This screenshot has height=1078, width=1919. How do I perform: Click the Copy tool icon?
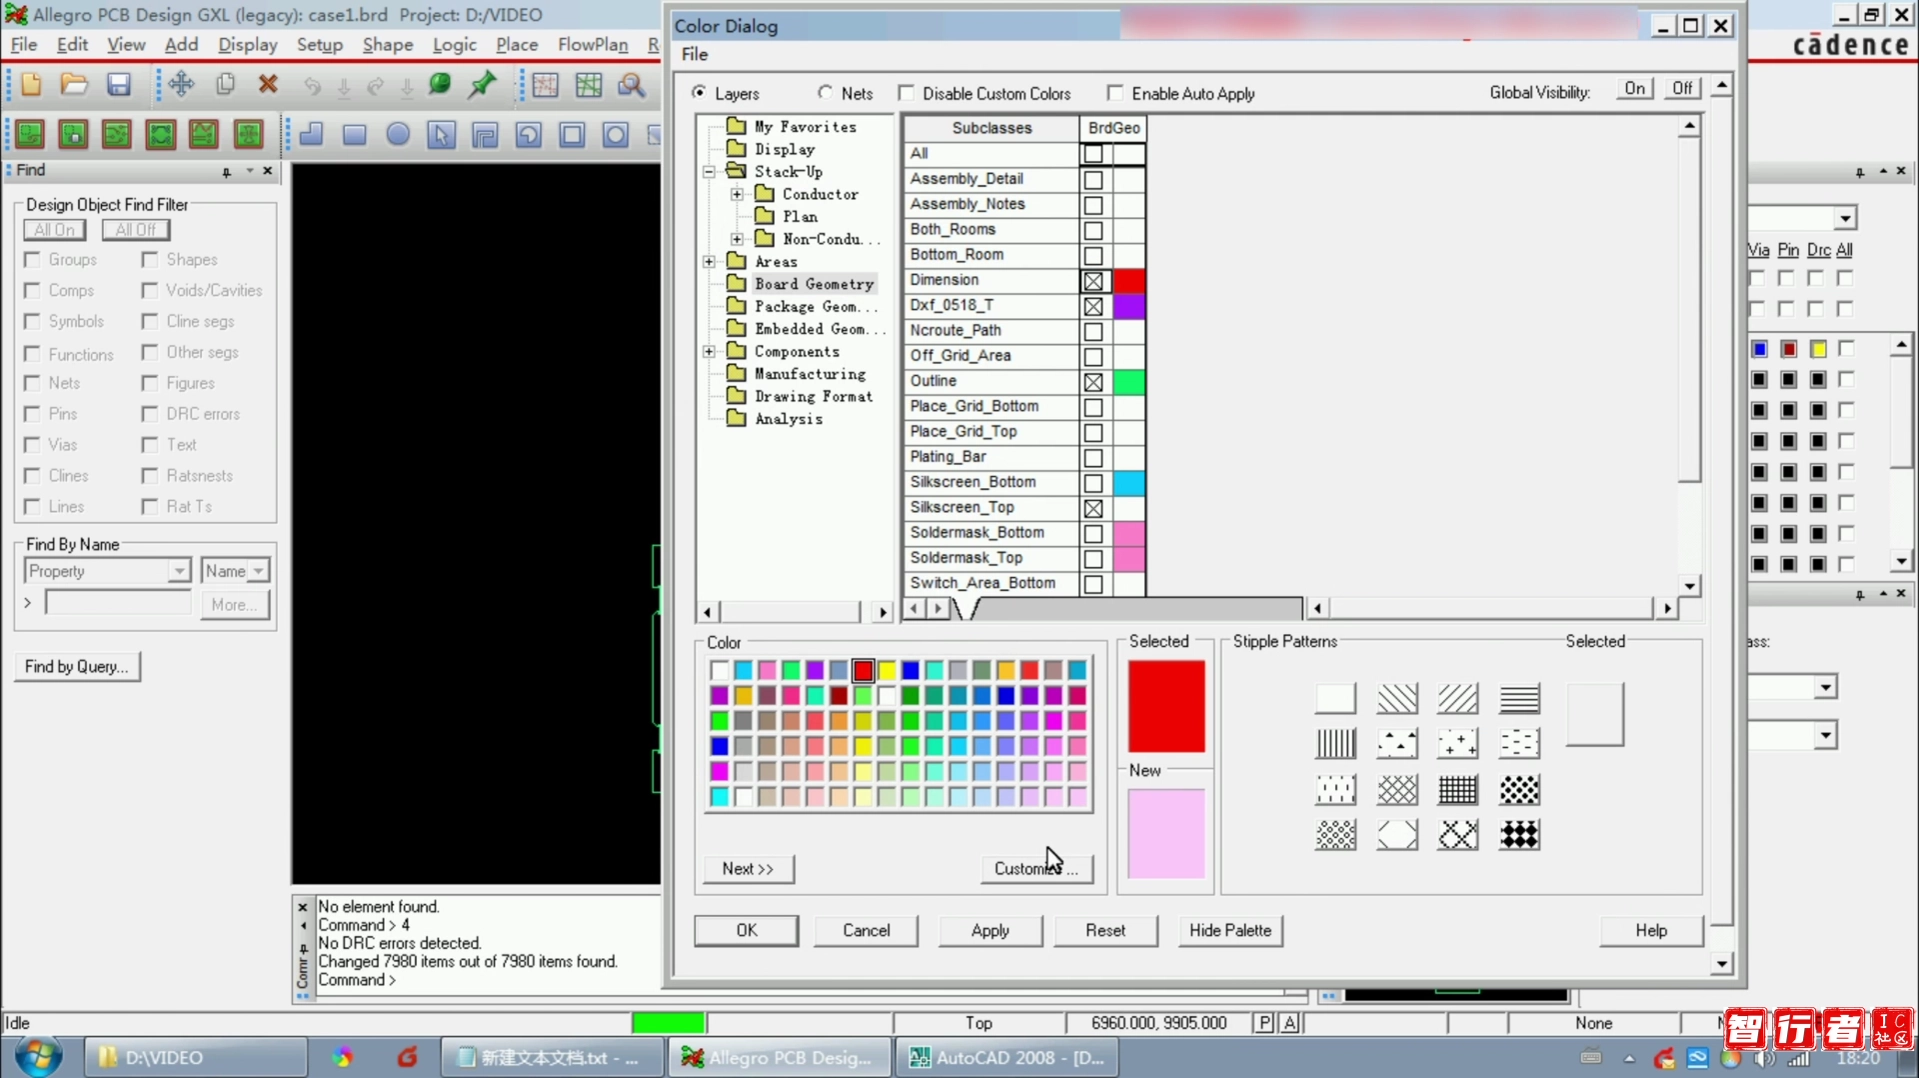[225, 85]
